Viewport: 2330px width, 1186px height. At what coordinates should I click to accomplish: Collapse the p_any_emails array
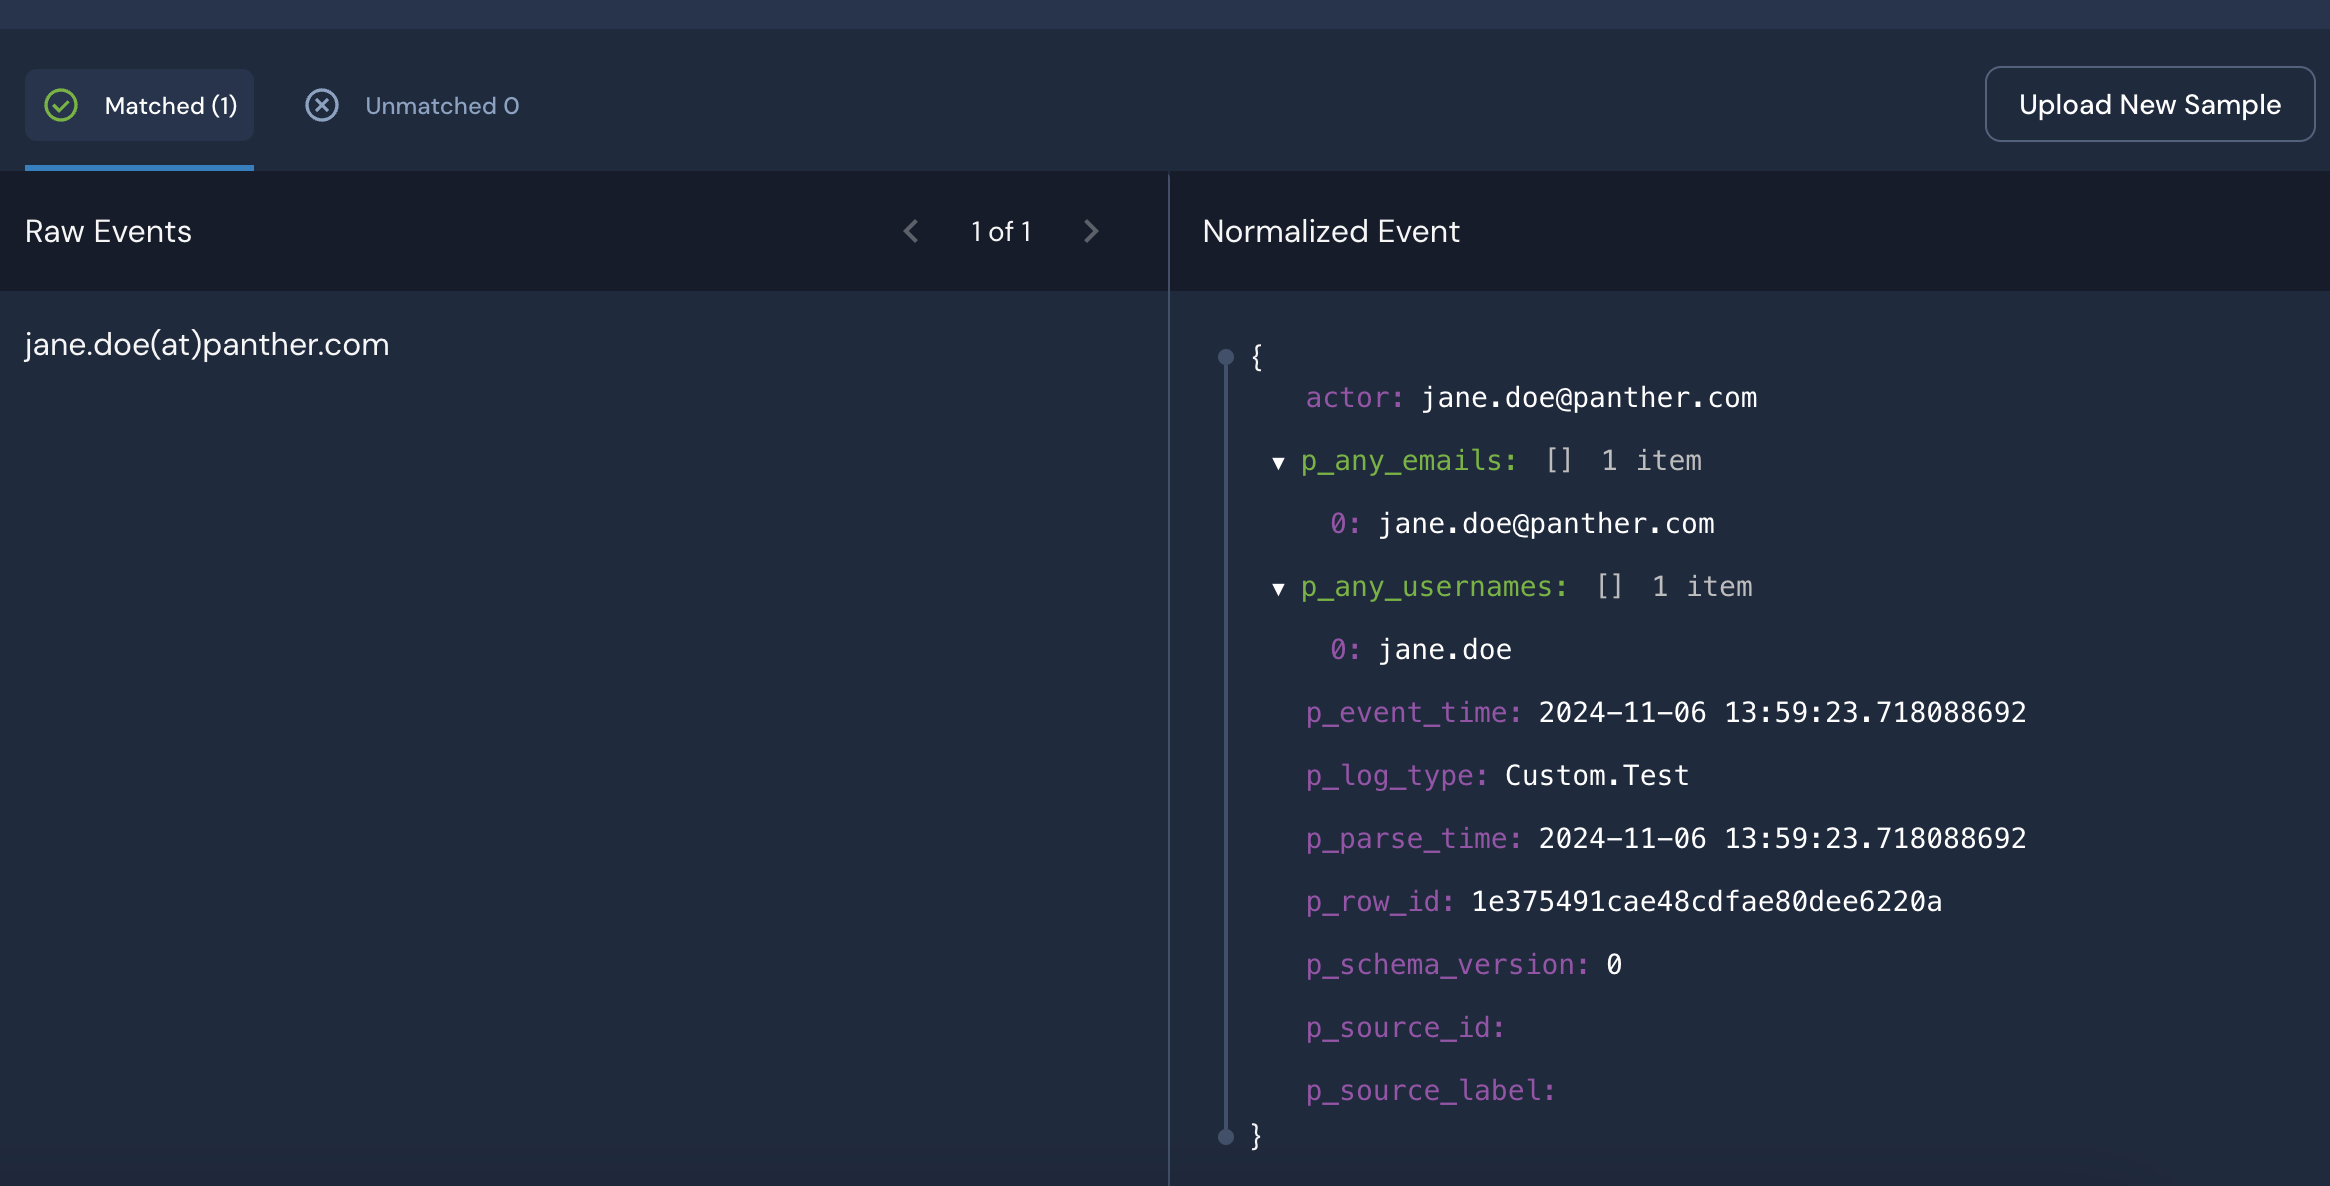1278,462
